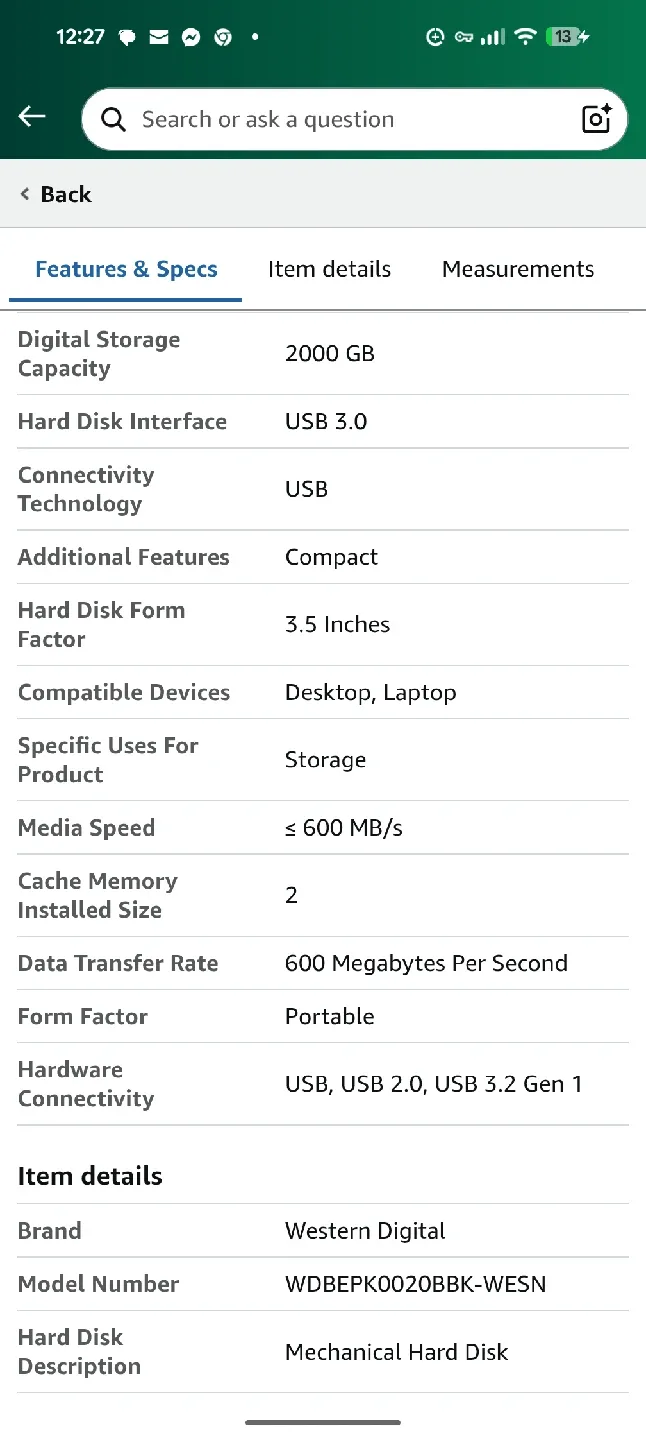Open the Measurements tab
646x1440 pixels.
(517, 268)
